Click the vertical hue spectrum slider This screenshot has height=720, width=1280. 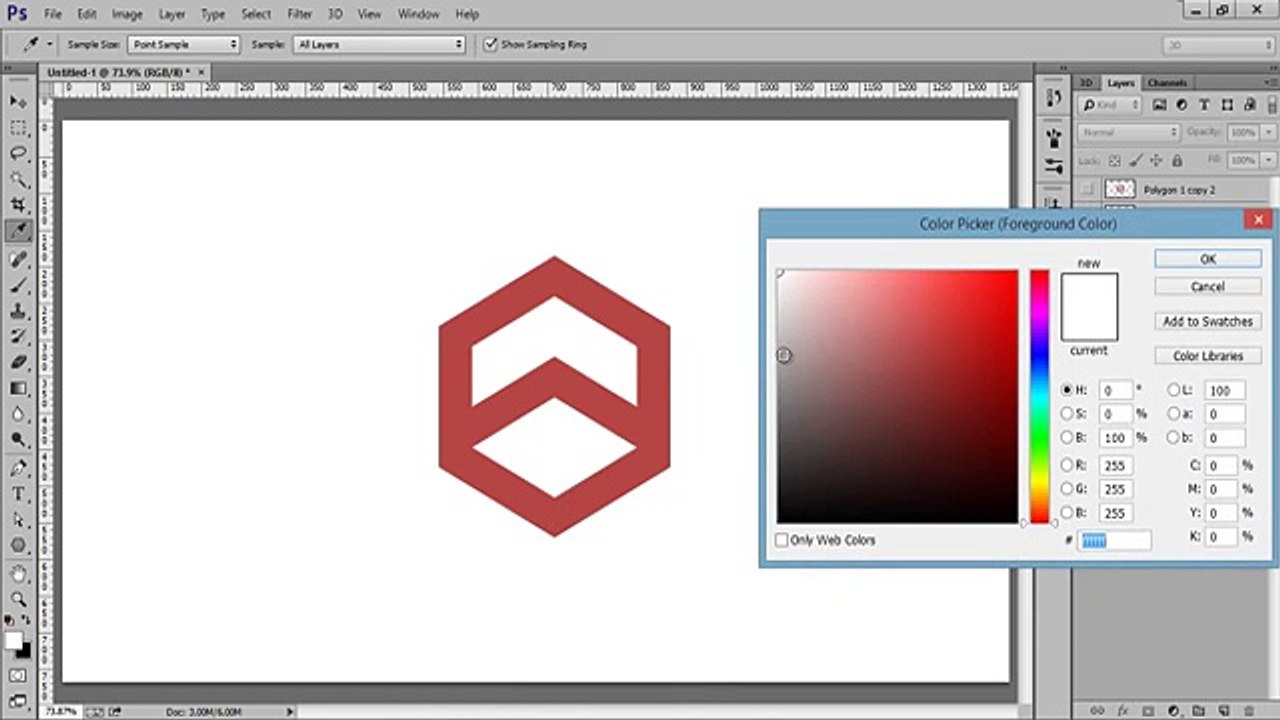tap(1040, 396)
